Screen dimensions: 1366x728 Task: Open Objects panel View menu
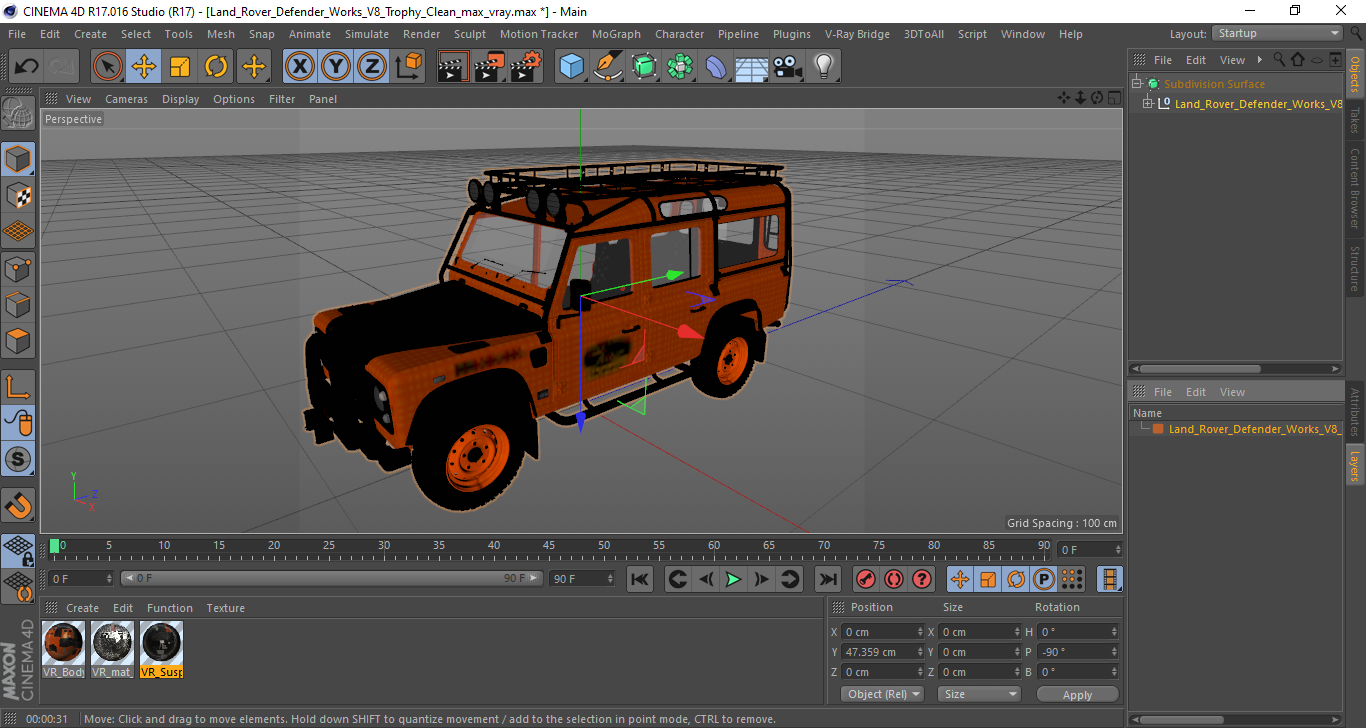(x=1232, y=60)
